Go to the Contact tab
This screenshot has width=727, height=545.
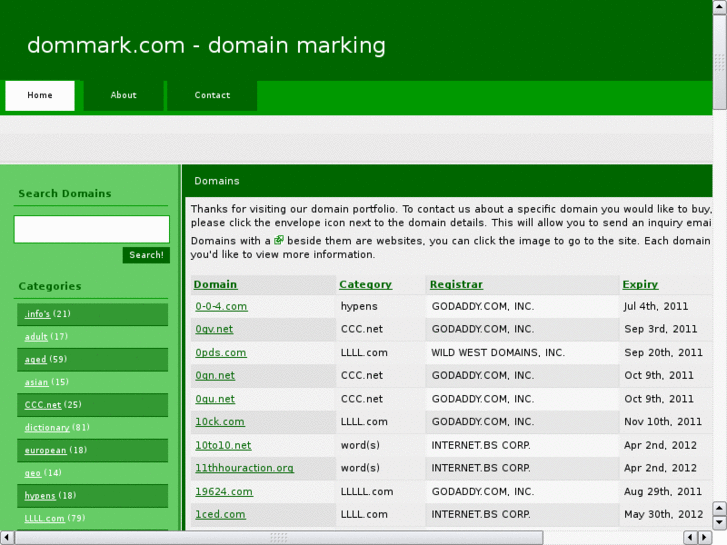pos(212,96)
